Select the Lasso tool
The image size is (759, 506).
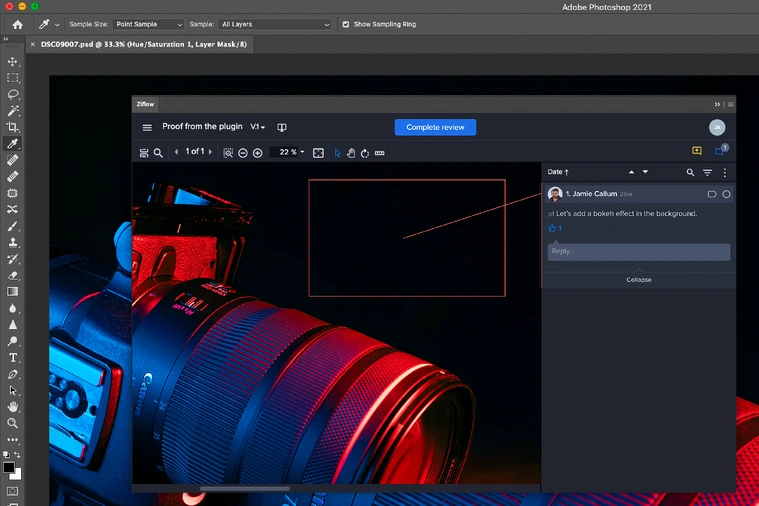pyautogui.click(x=13, y=94)
